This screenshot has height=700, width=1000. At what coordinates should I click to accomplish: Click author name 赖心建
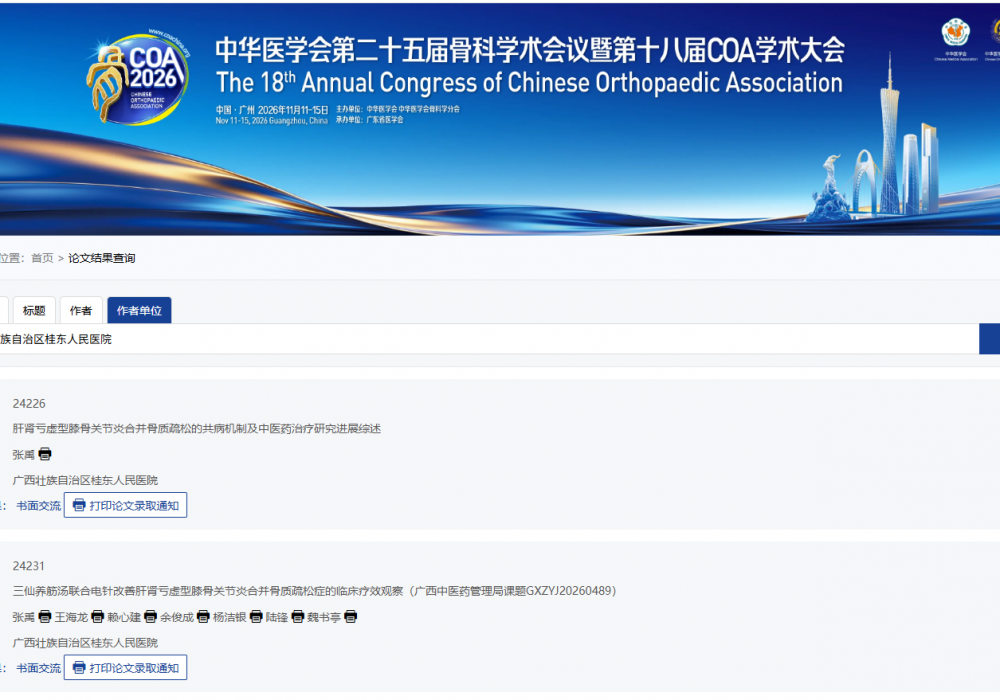point(124,617)
